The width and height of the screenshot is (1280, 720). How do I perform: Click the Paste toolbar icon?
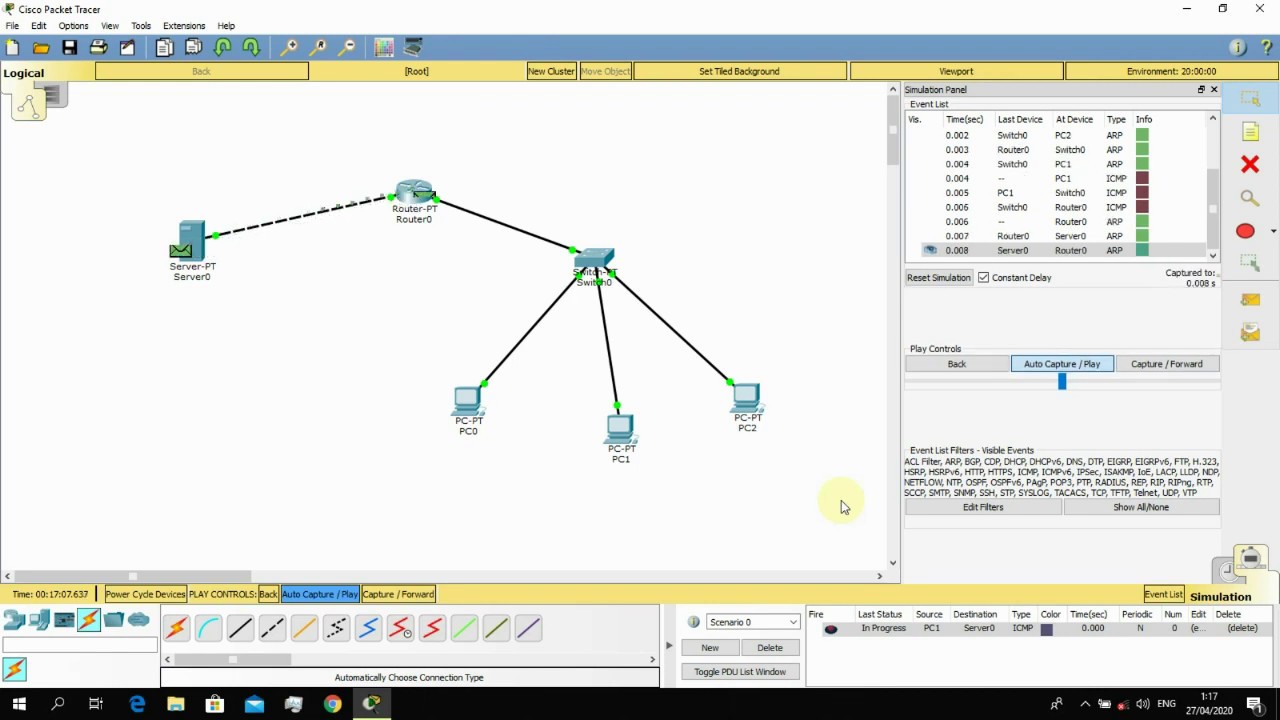coord(194,47)
